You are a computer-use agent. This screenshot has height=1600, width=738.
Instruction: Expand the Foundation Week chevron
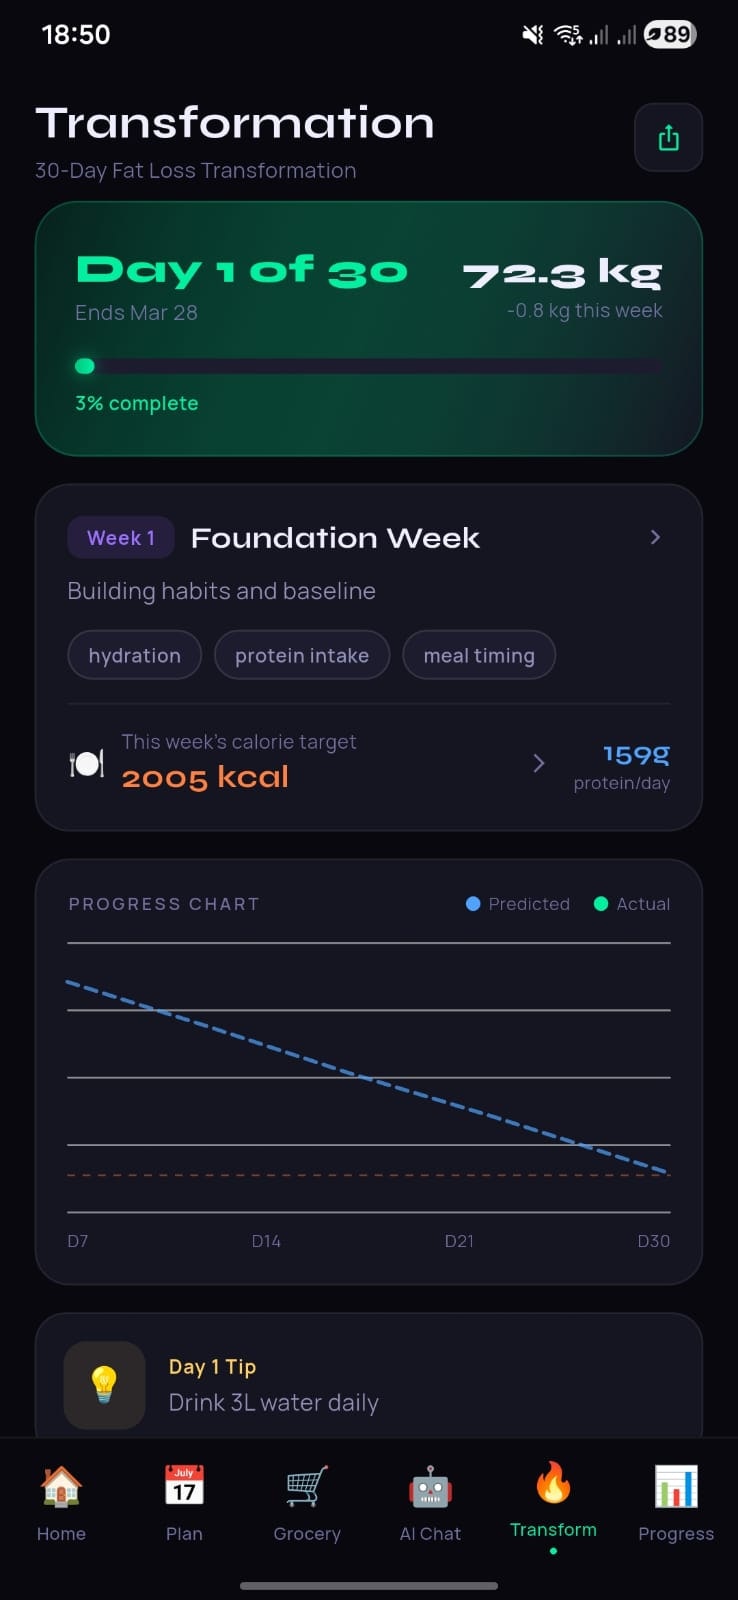(655, 538)
